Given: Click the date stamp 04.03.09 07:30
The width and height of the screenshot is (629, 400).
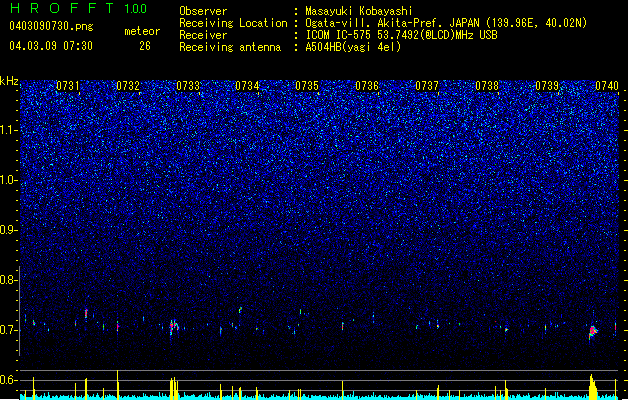Looking at the screenshot, I should pyautogui.click(x=51, y=46).
